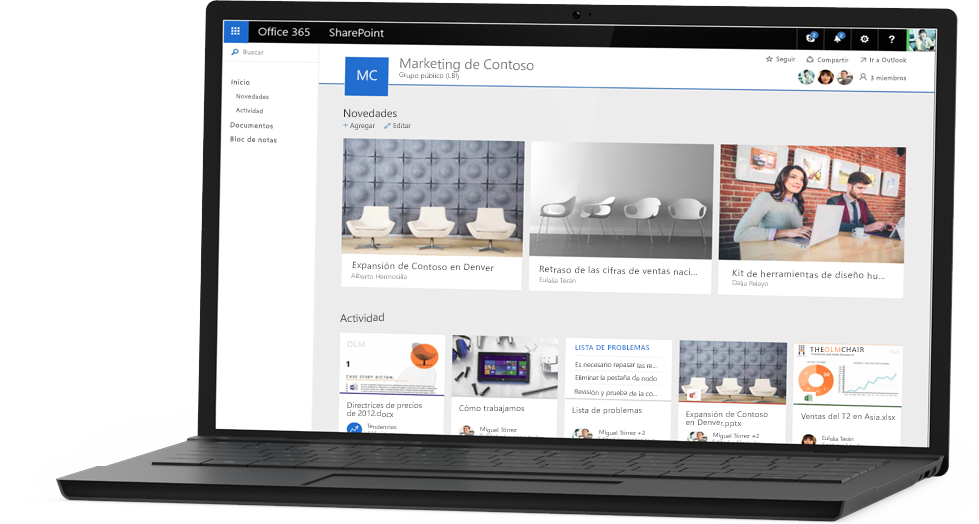The width and height of the screenshot is (979, 524).
Task: Click author name Dalia Pelayo
Action: click(x=750, y=284)
